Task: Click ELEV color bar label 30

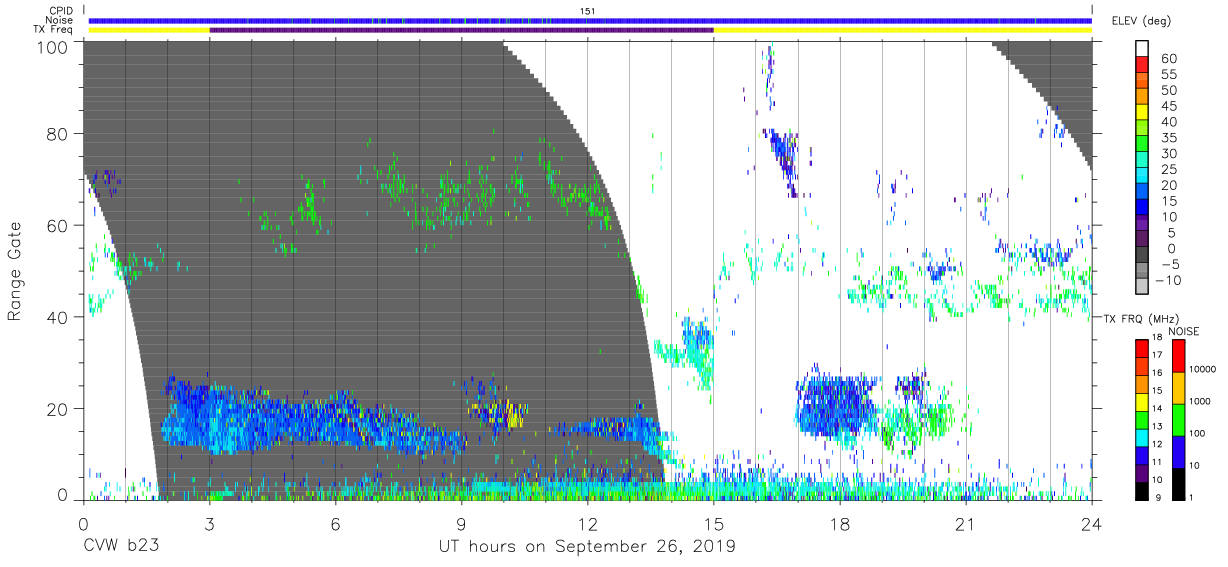Action: [x=1168, y=154]
